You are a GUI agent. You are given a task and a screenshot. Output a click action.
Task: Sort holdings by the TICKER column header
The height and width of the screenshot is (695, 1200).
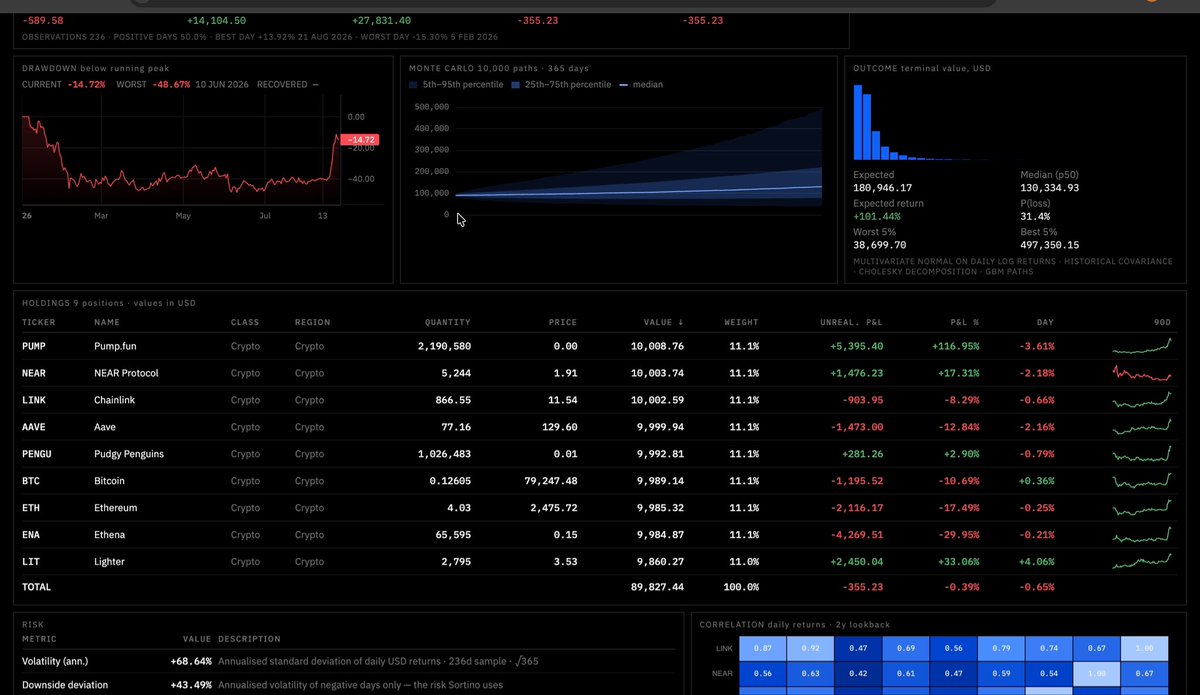[39, 322]
